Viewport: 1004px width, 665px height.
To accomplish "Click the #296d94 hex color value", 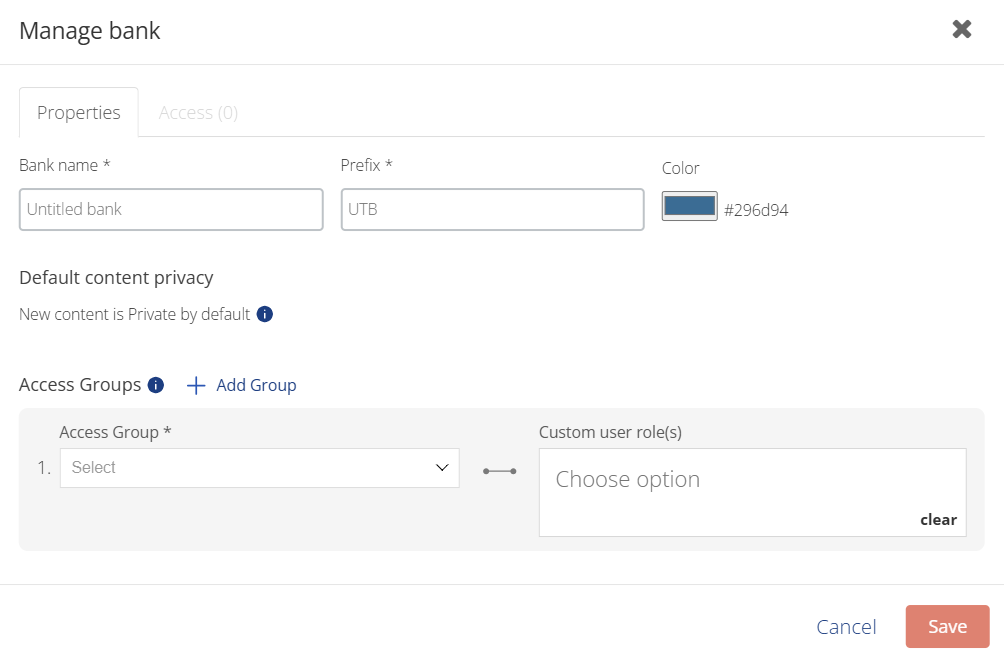I will tap(756, 210).
